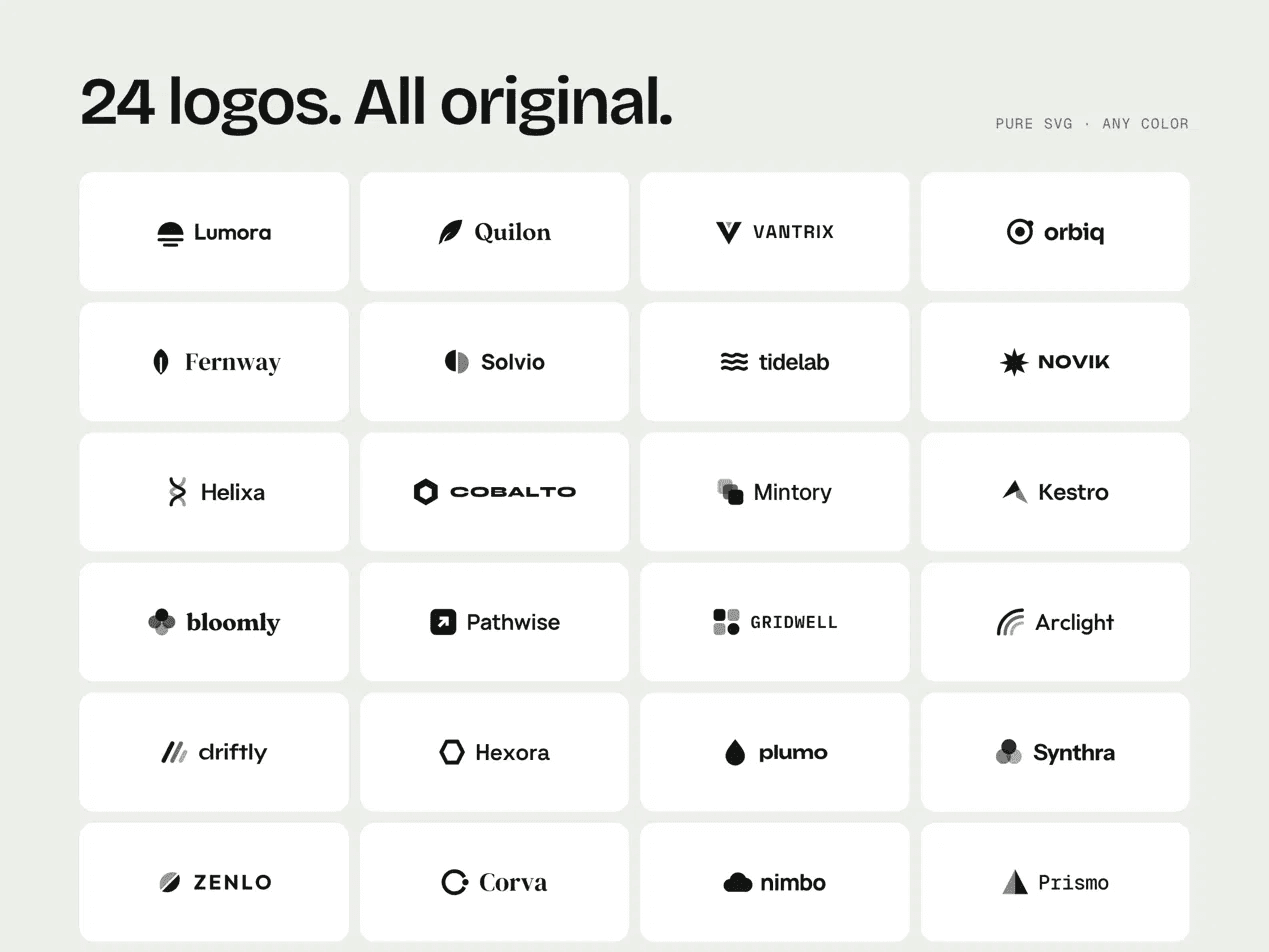Click the plumo water drop icon
The image size is (1269, 952).
pos(735,752)
